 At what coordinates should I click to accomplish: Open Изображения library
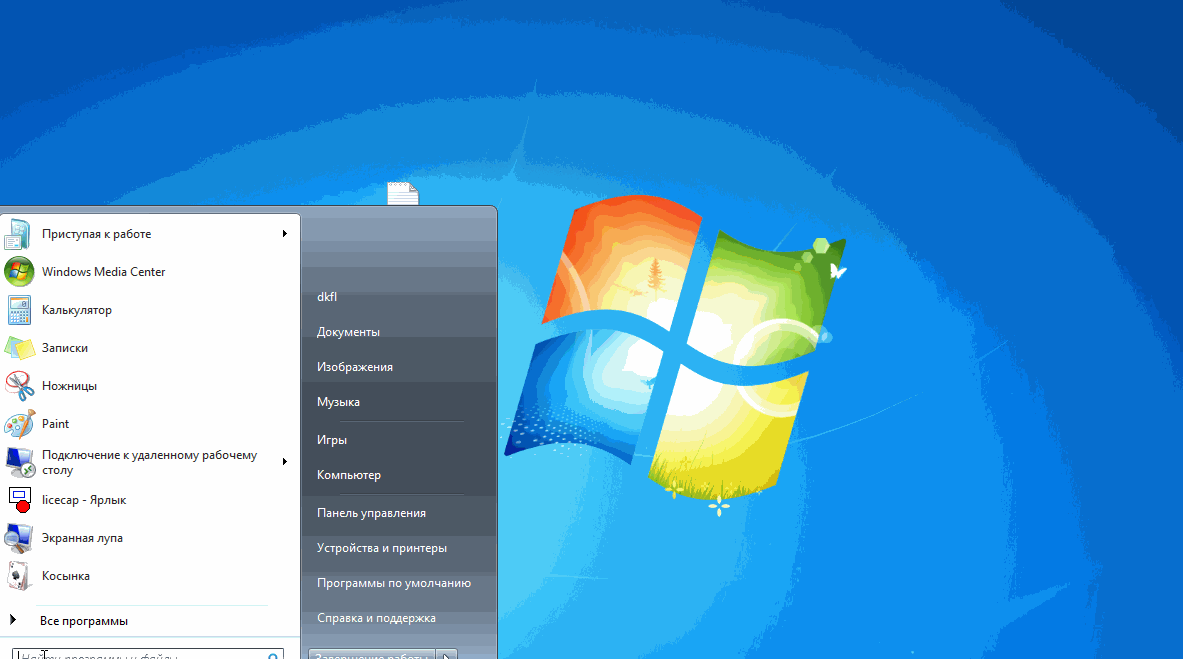point(355,367)
